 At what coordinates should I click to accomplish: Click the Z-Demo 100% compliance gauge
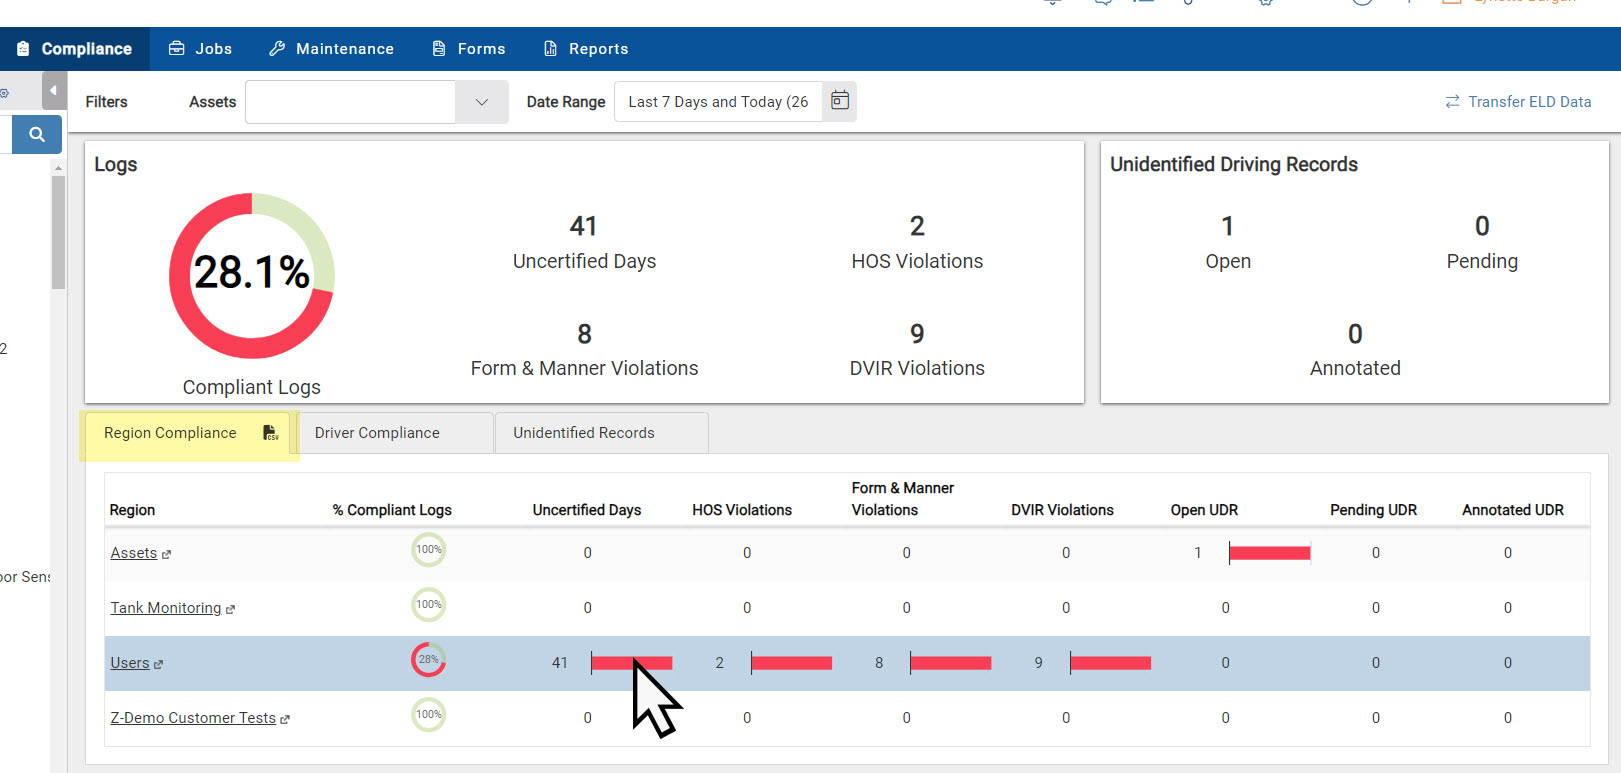click(x=428, y=715)
